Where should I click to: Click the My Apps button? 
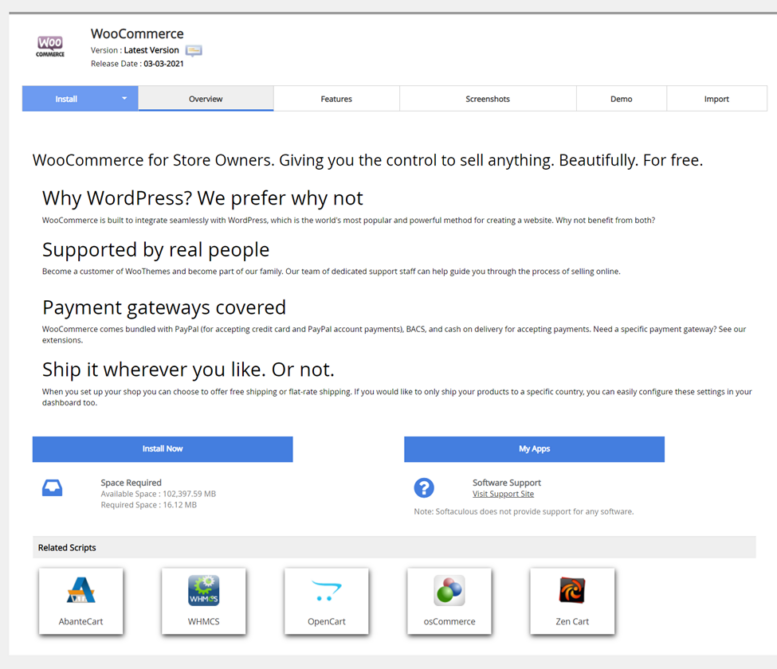point(534,449)
